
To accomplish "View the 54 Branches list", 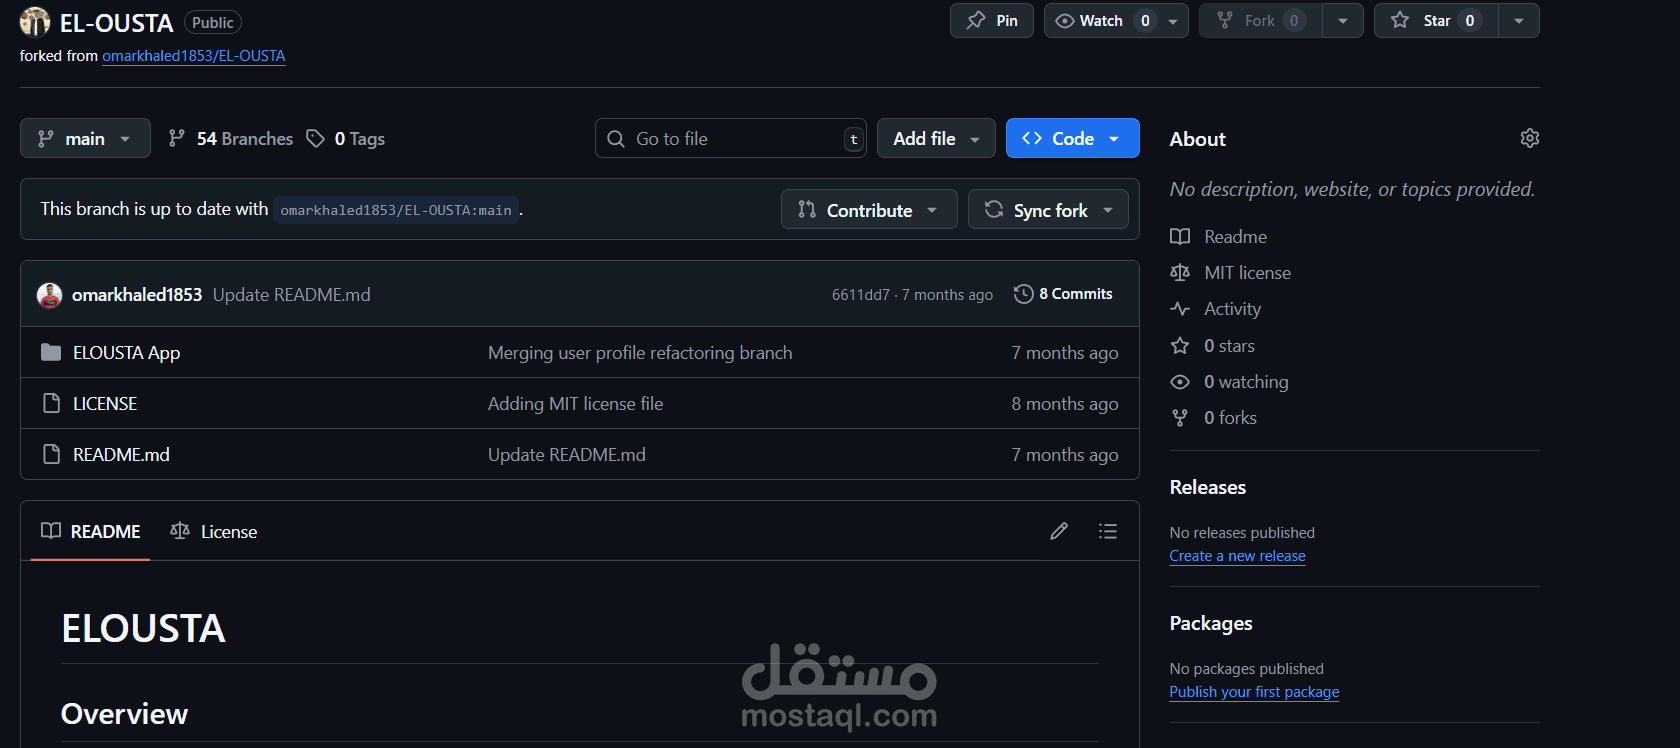I will (x=231, y=138).
